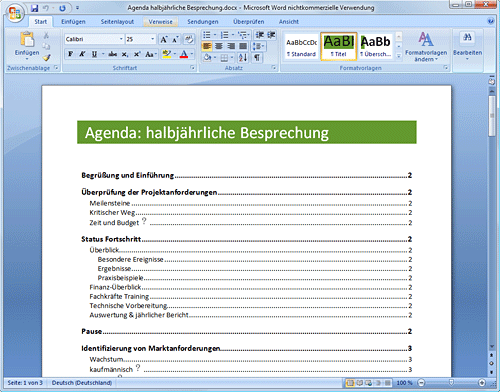Switch to full screen reading view

(359, 383)
